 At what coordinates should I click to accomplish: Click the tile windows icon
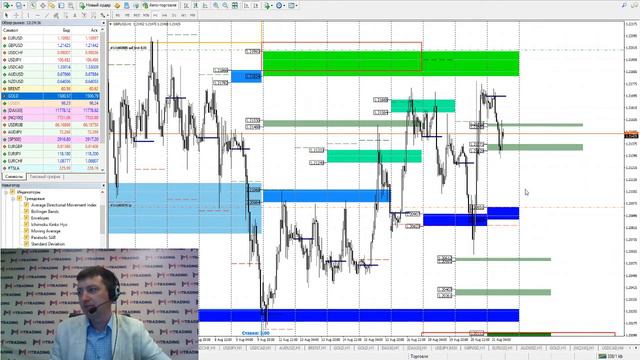click(235, 6)
